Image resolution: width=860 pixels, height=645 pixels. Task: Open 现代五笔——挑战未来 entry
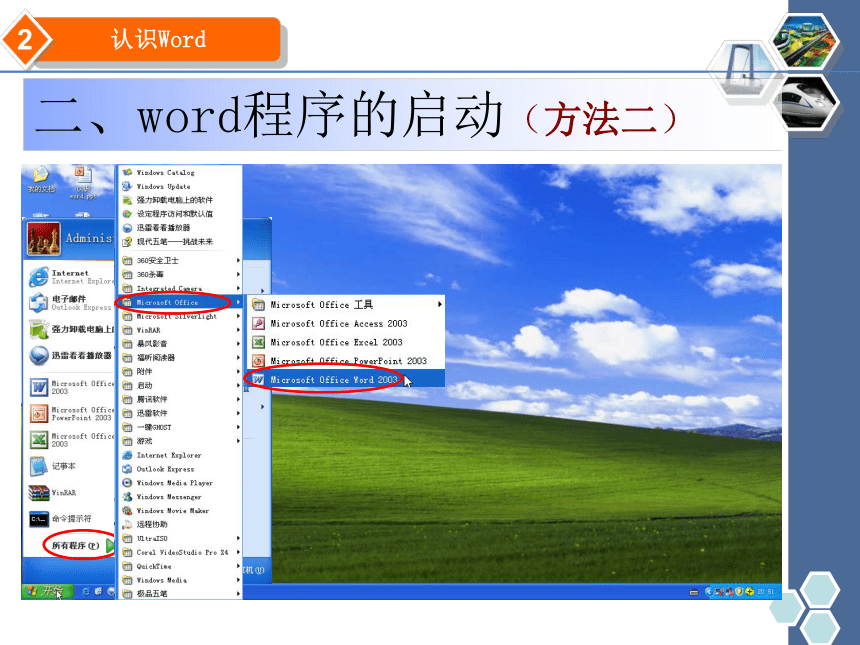click(x=168, y=241)
